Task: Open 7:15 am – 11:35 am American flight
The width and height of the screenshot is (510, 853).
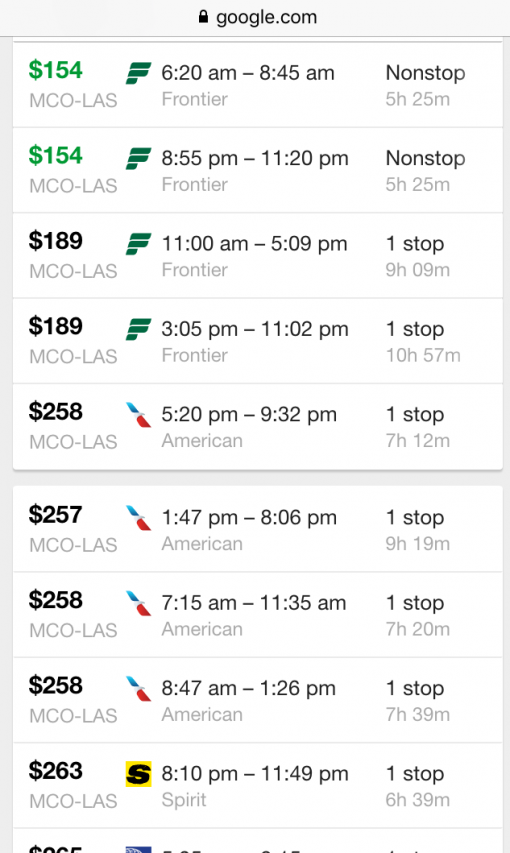Action: coord(257,615)
